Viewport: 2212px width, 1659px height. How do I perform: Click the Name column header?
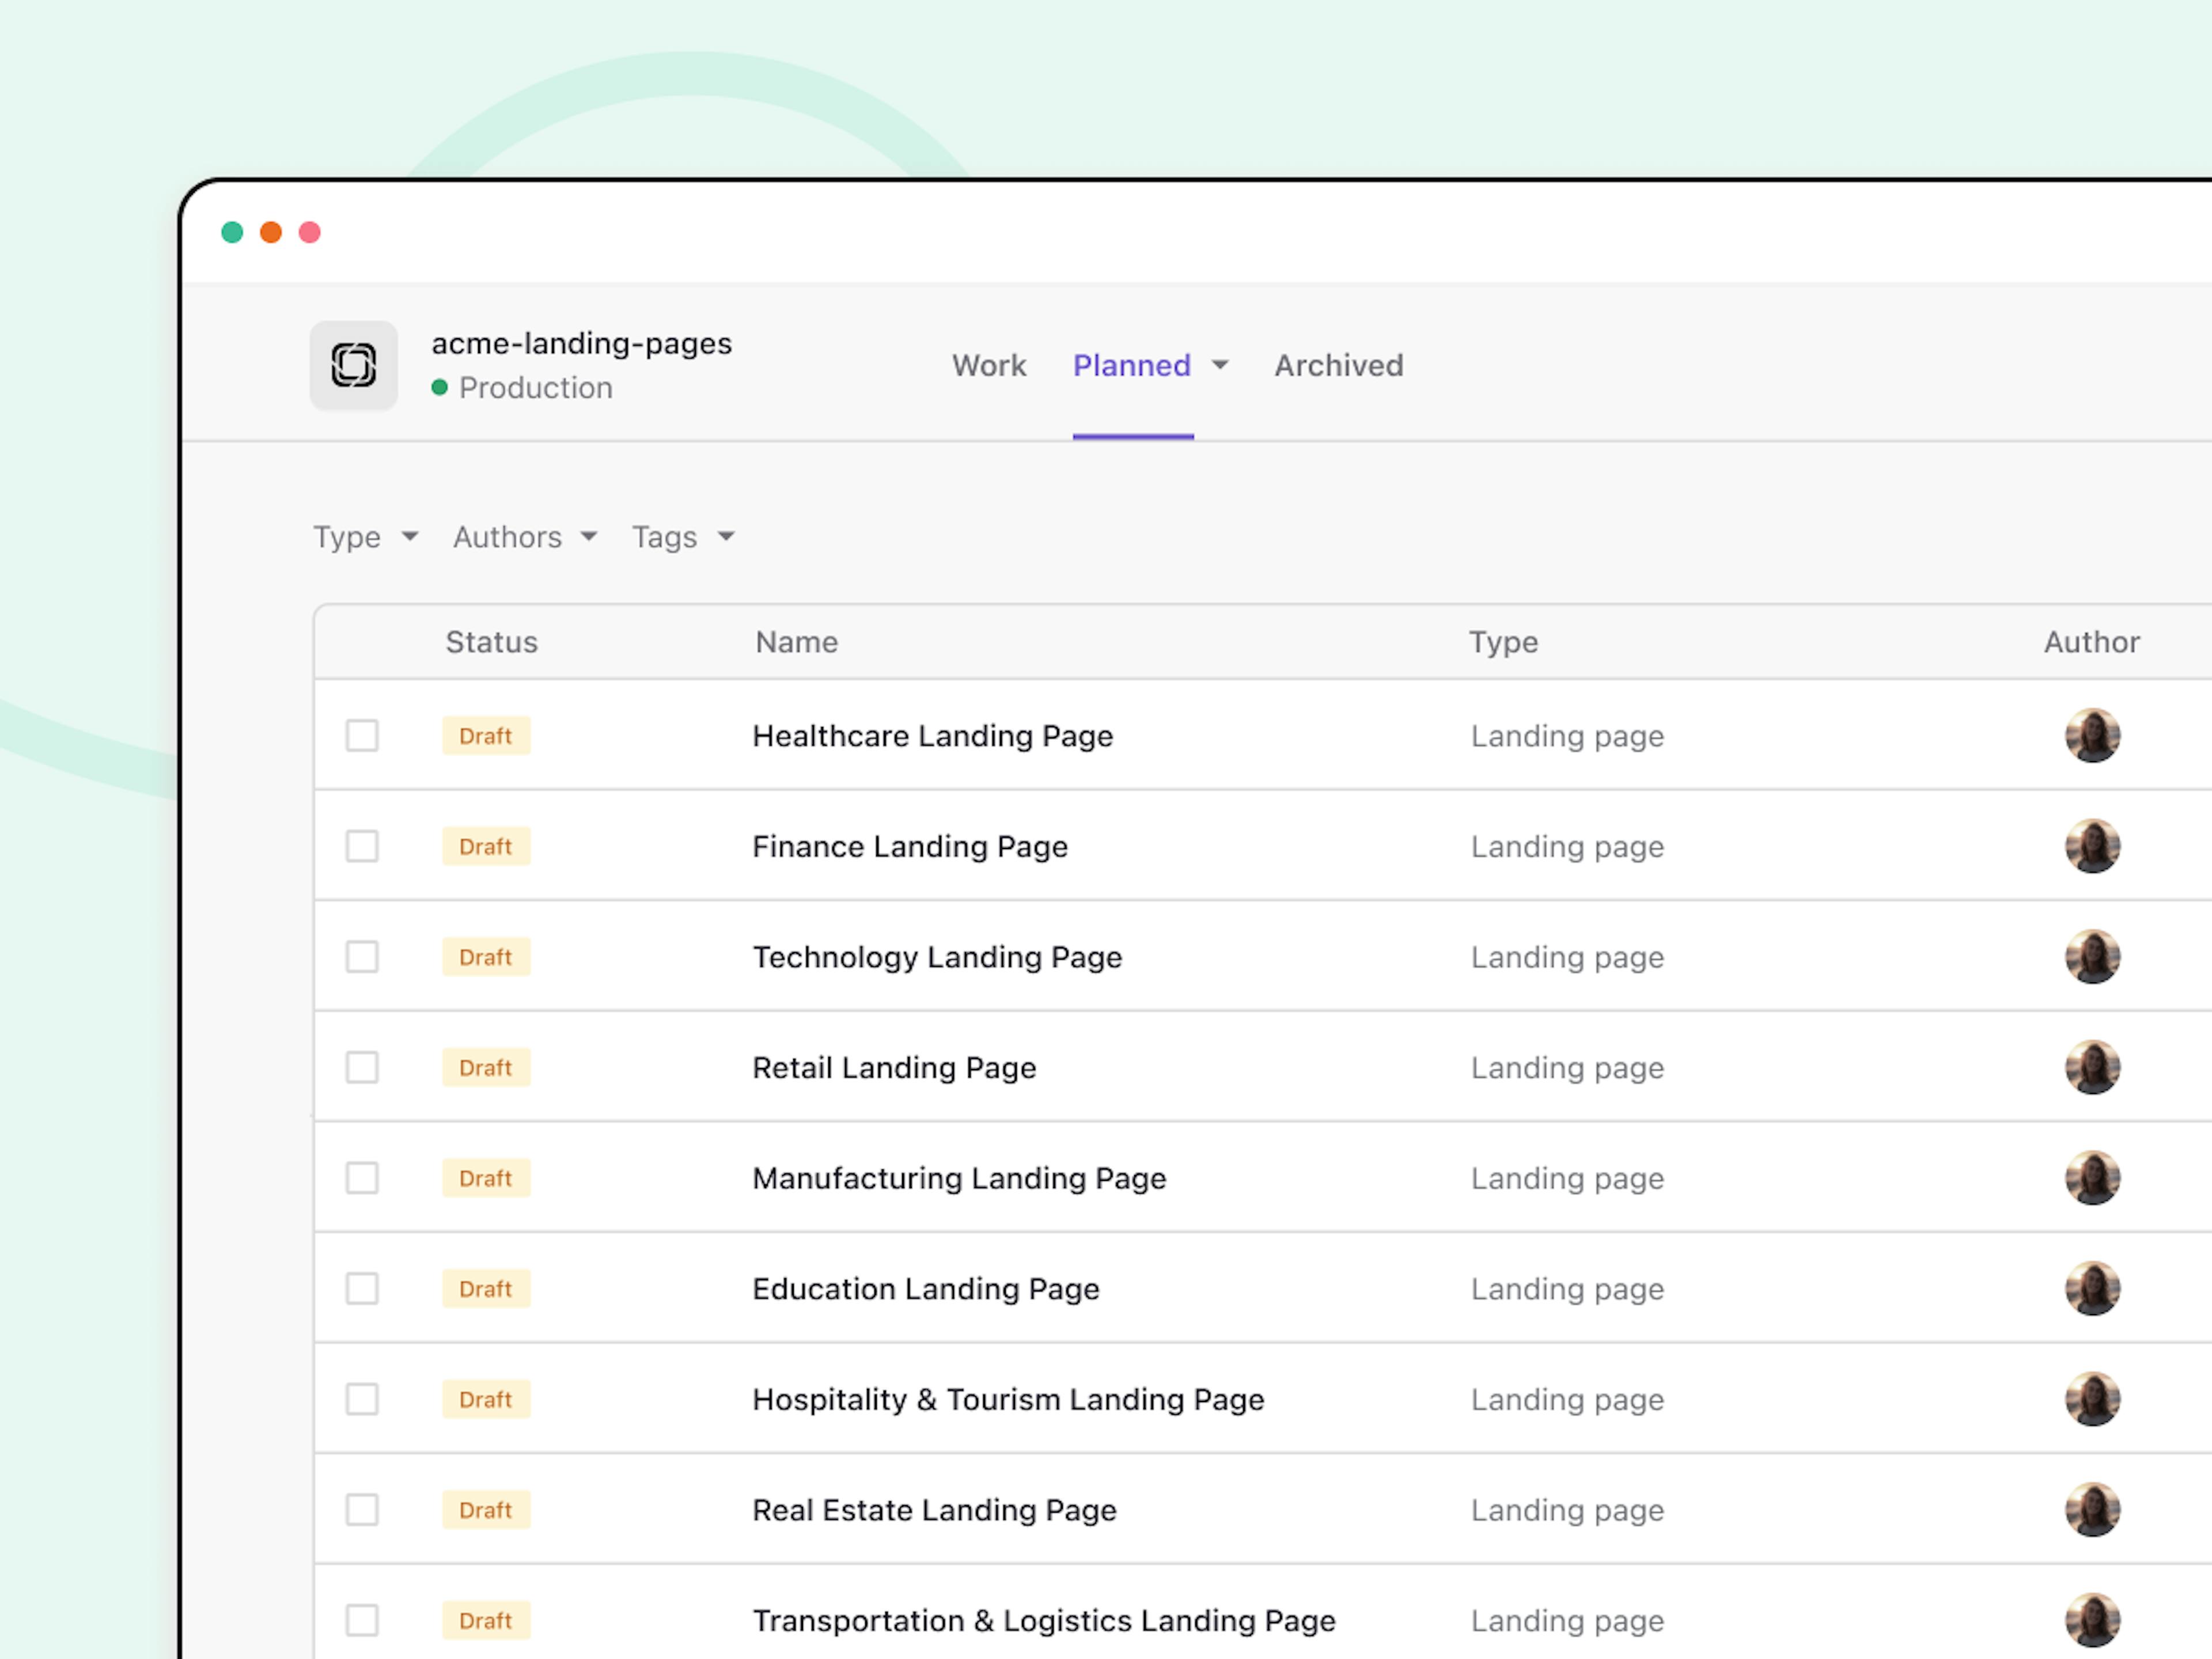(796, 642)
